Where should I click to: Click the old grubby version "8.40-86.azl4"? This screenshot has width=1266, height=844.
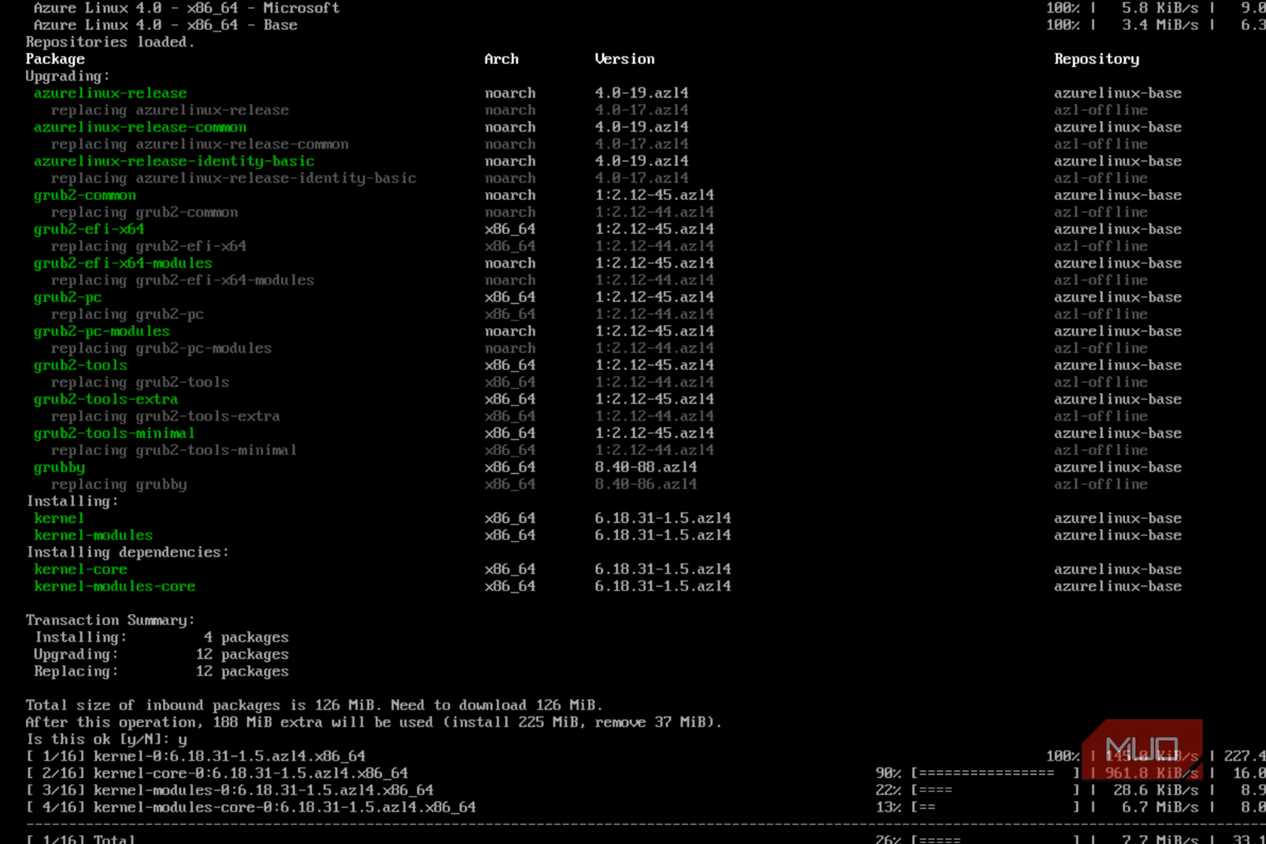646,484
